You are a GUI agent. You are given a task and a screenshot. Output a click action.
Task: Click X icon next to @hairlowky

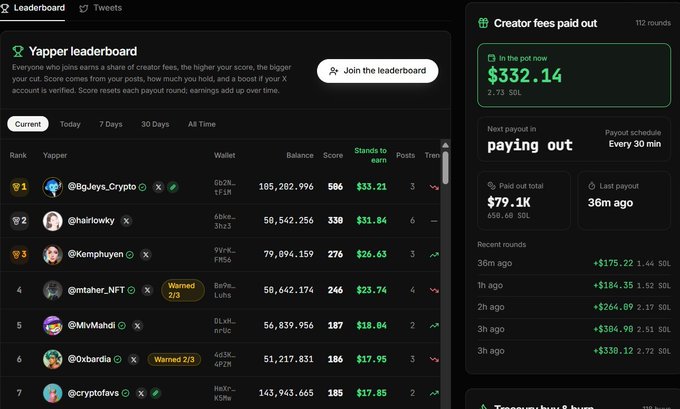pyautogui.click(x=126, y=221)
